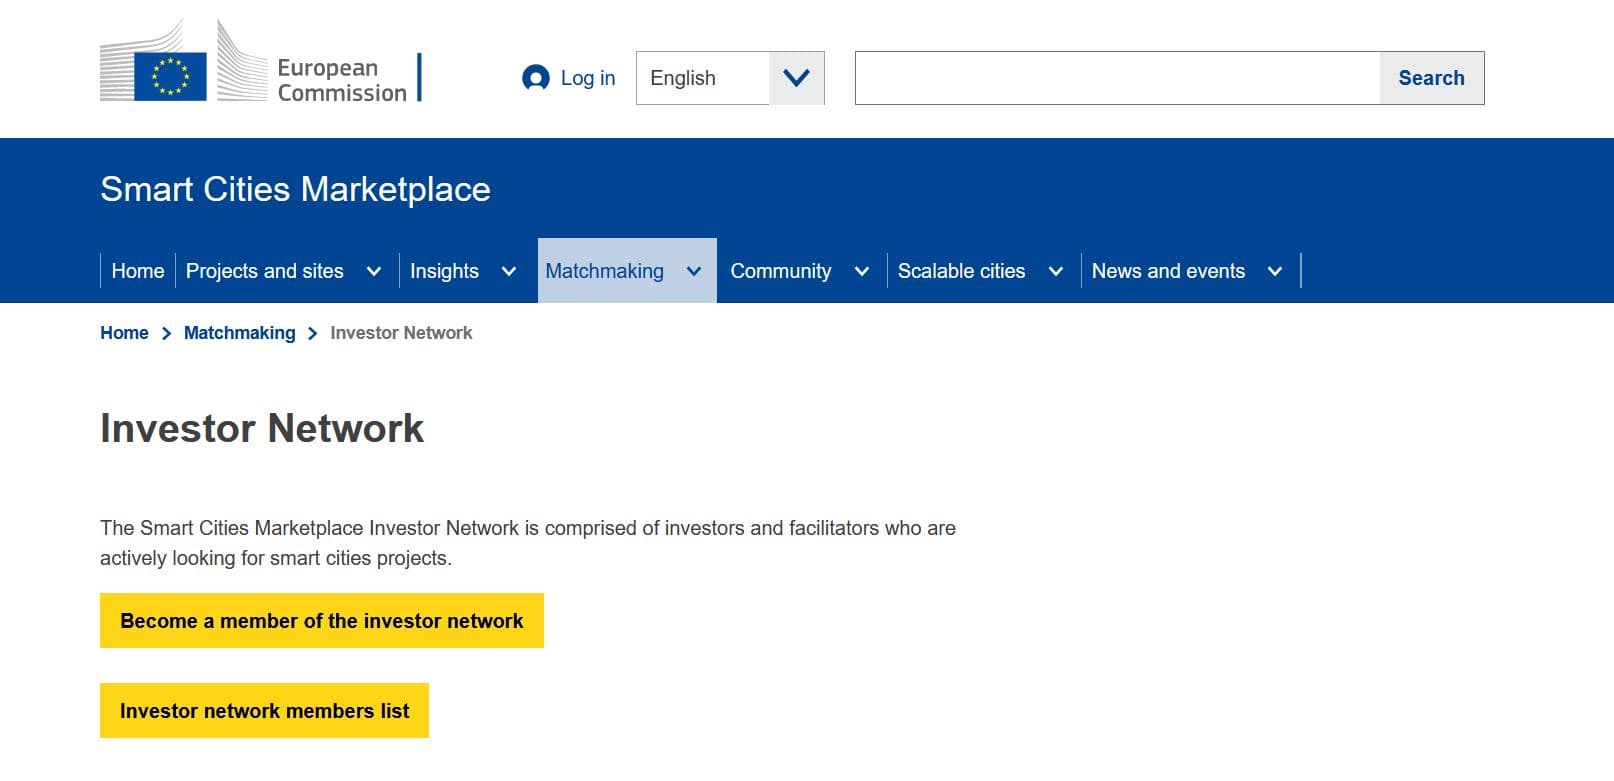Open the Log in link

point(588,78)
